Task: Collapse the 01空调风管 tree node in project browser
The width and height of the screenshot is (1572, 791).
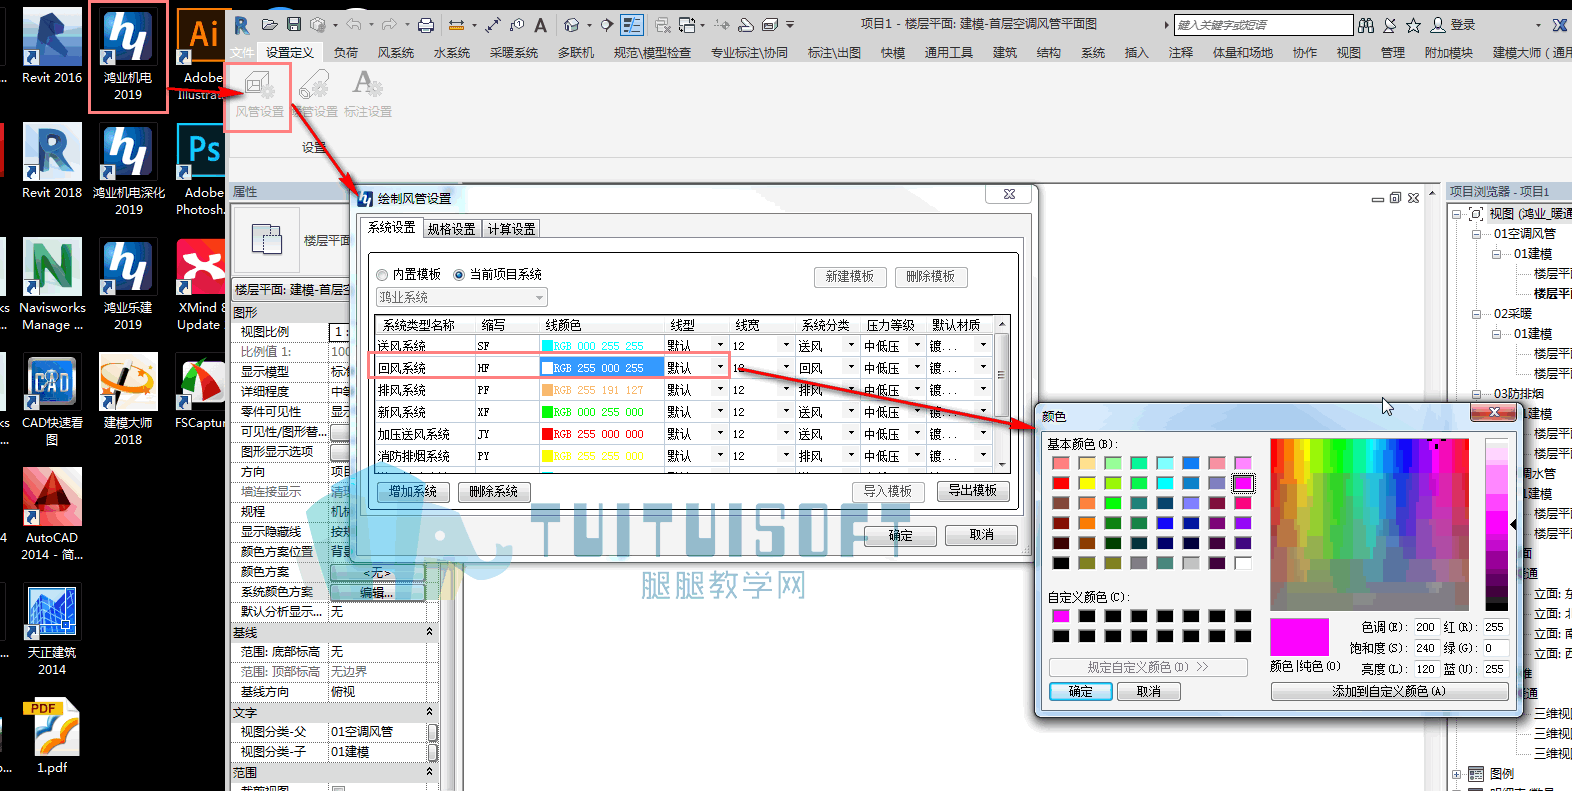Action: coord(1476,234)
